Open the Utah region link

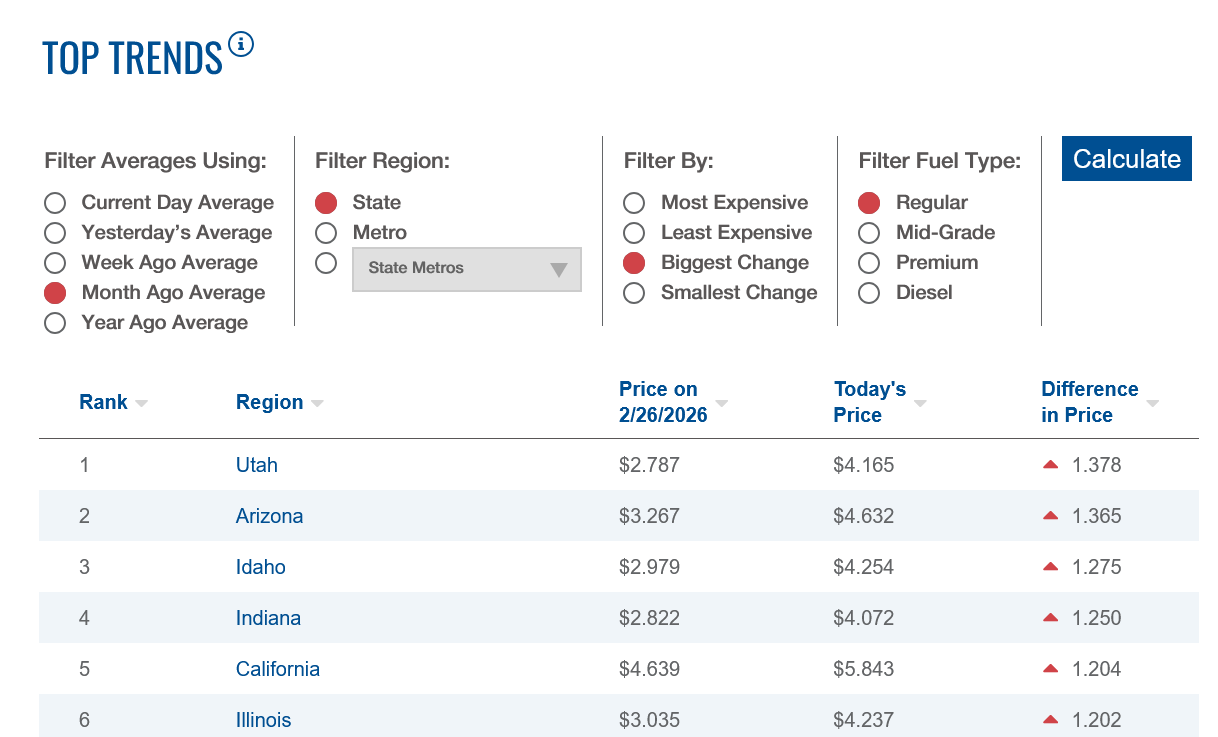(x=257, y=465)
